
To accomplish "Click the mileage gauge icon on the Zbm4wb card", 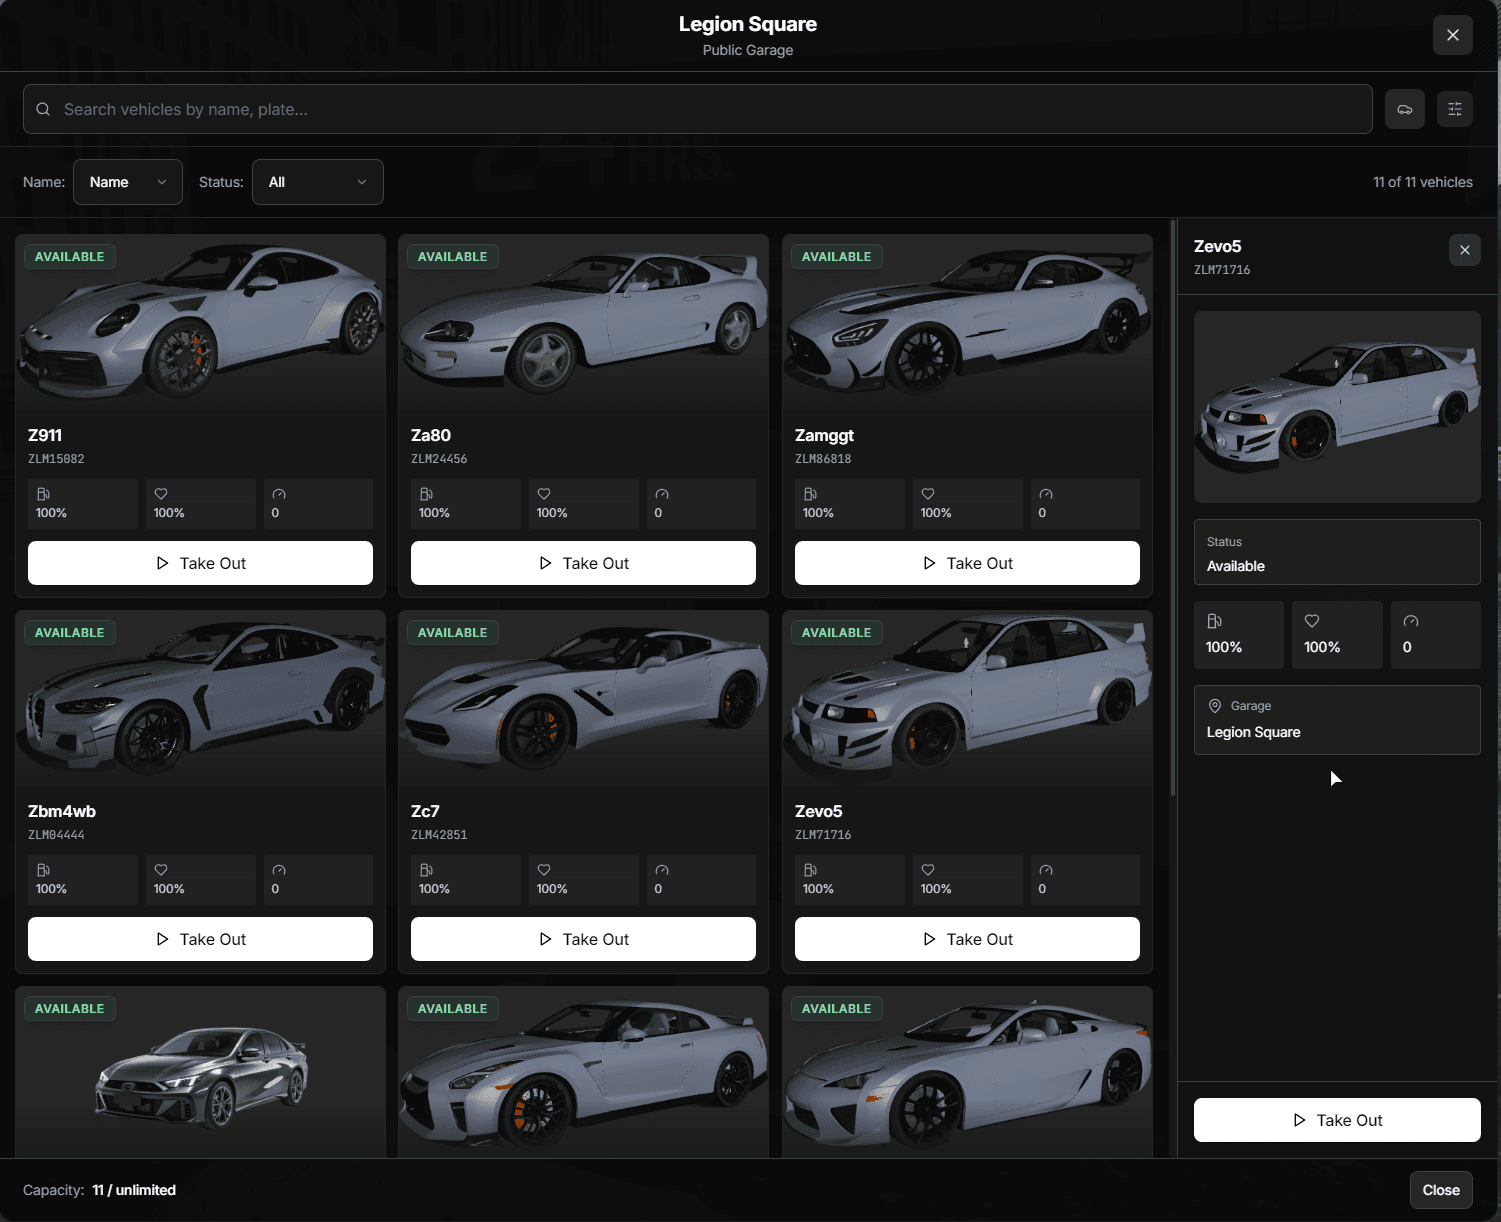I will click(279, 870).
